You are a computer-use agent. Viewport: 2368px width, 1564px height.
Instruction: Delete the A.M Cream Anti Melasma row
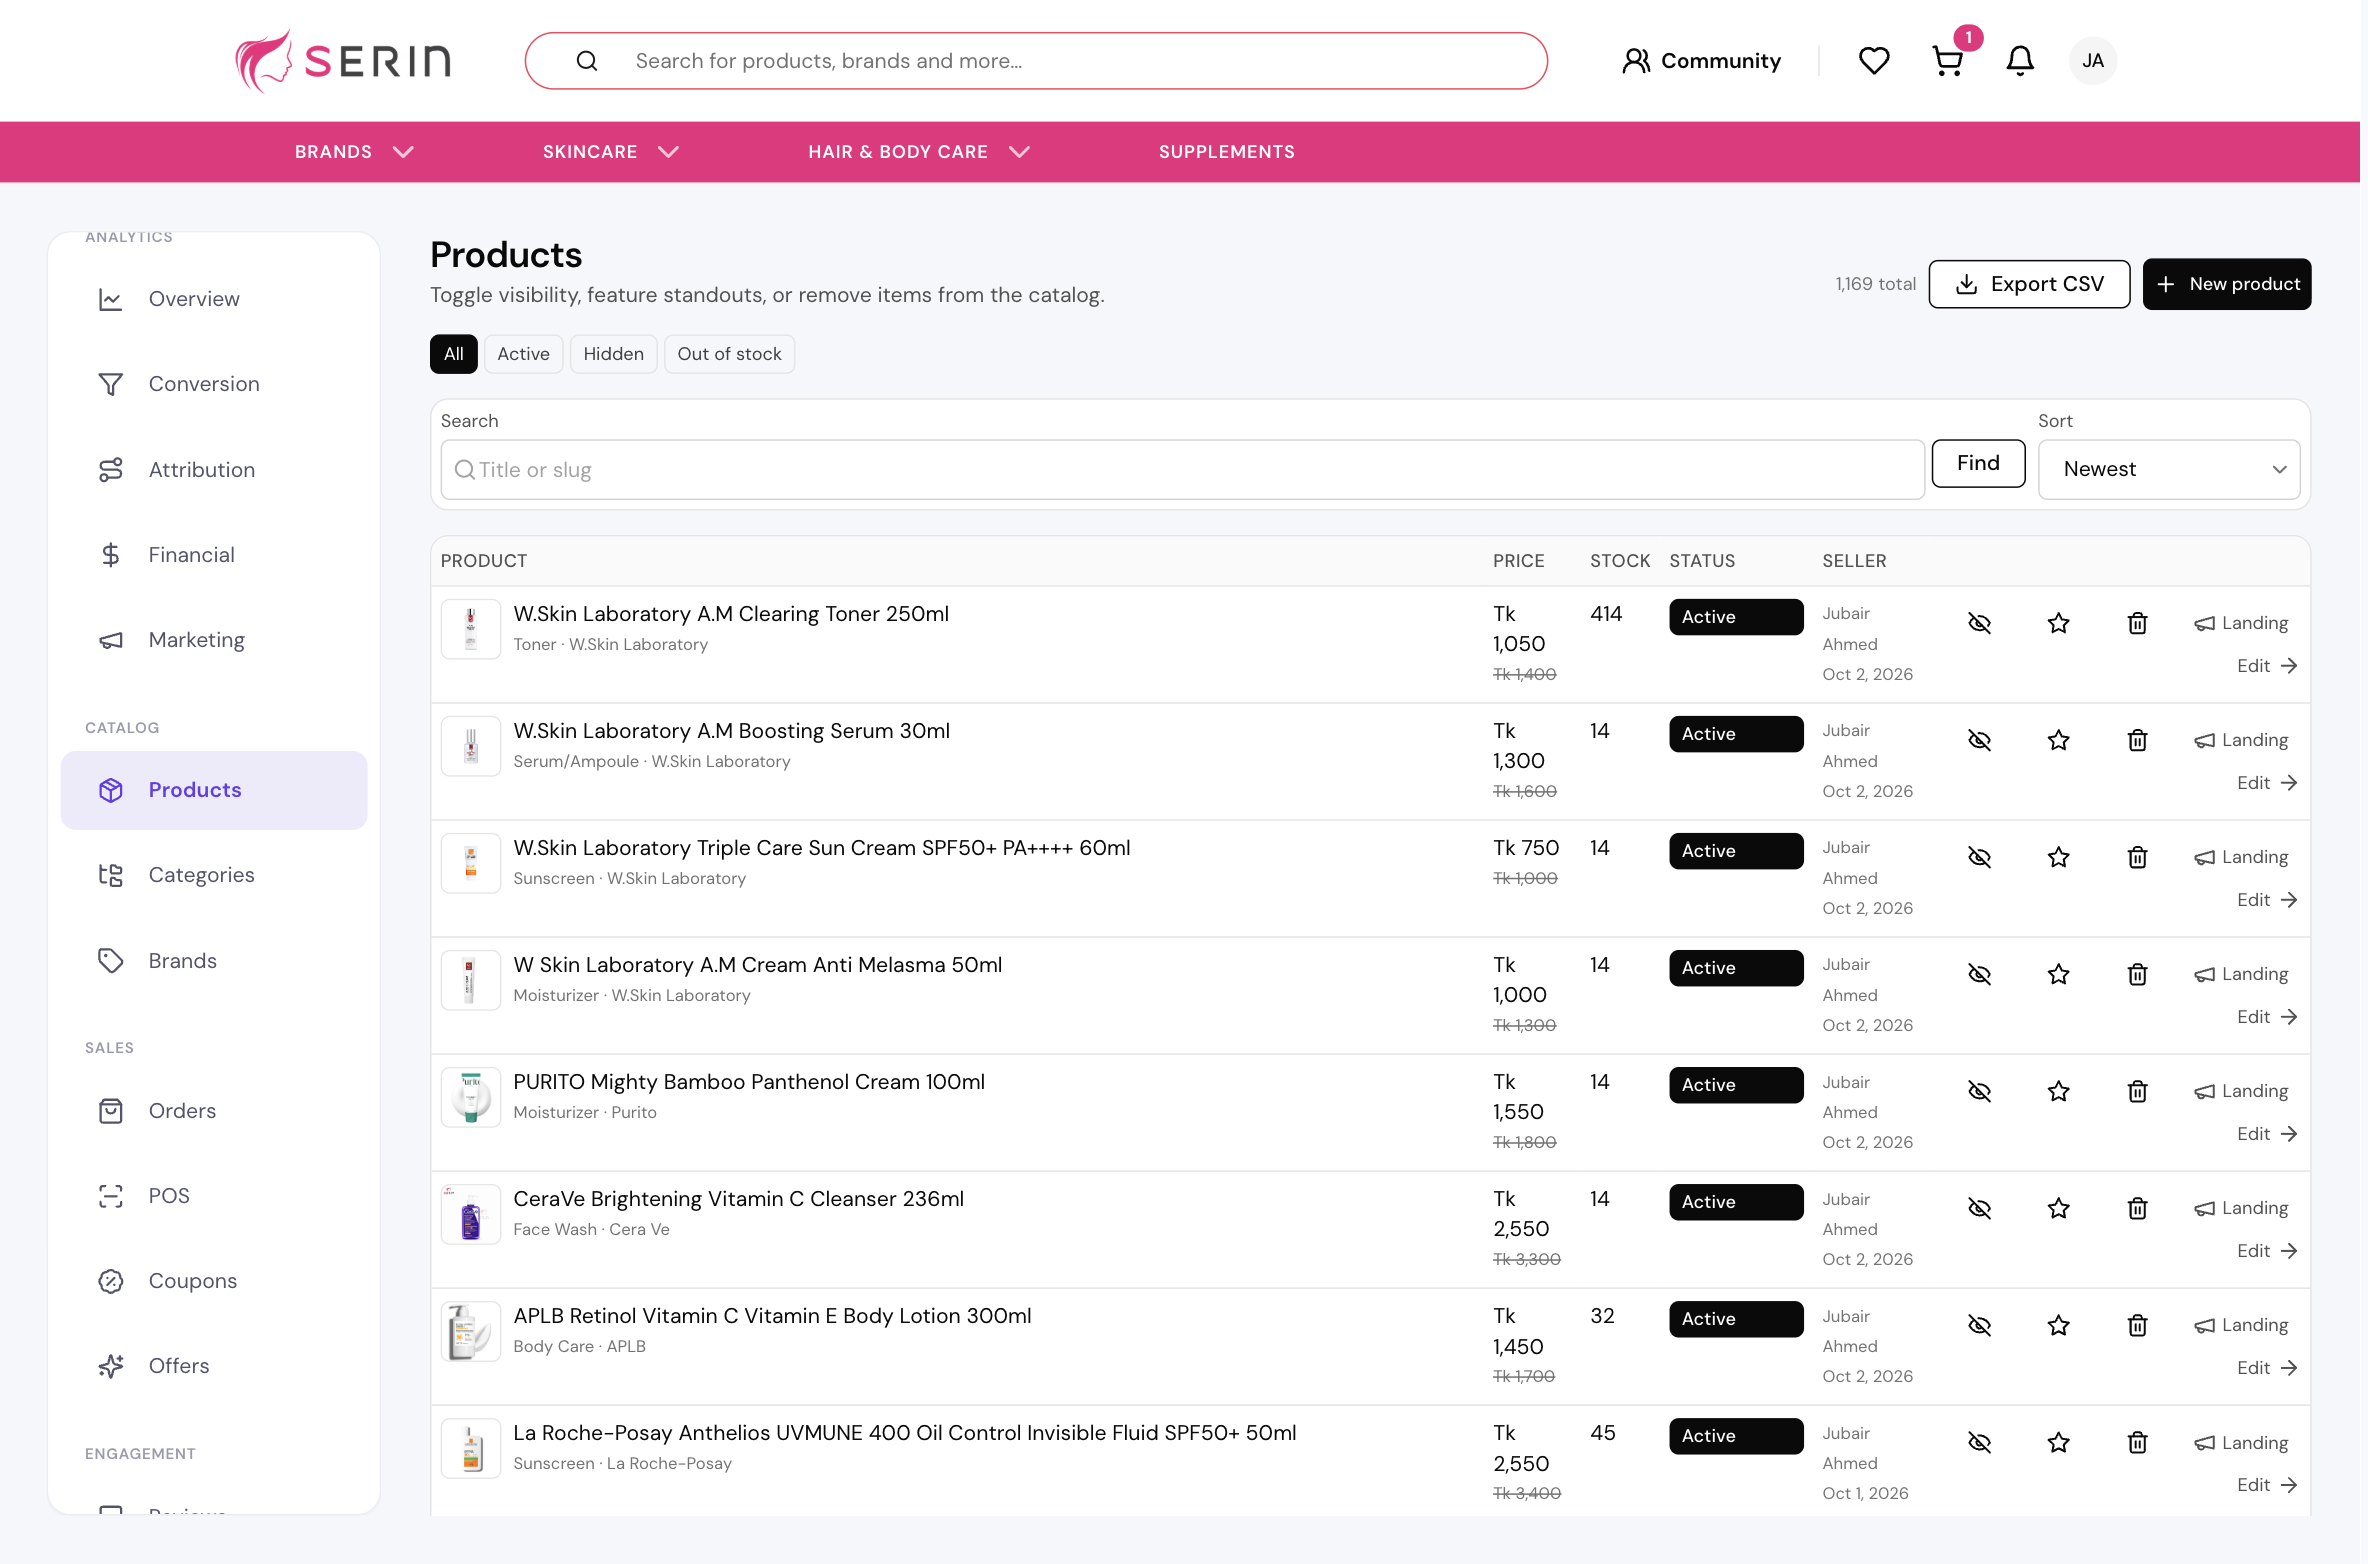pyautogui.click(x=2137, y=974)
